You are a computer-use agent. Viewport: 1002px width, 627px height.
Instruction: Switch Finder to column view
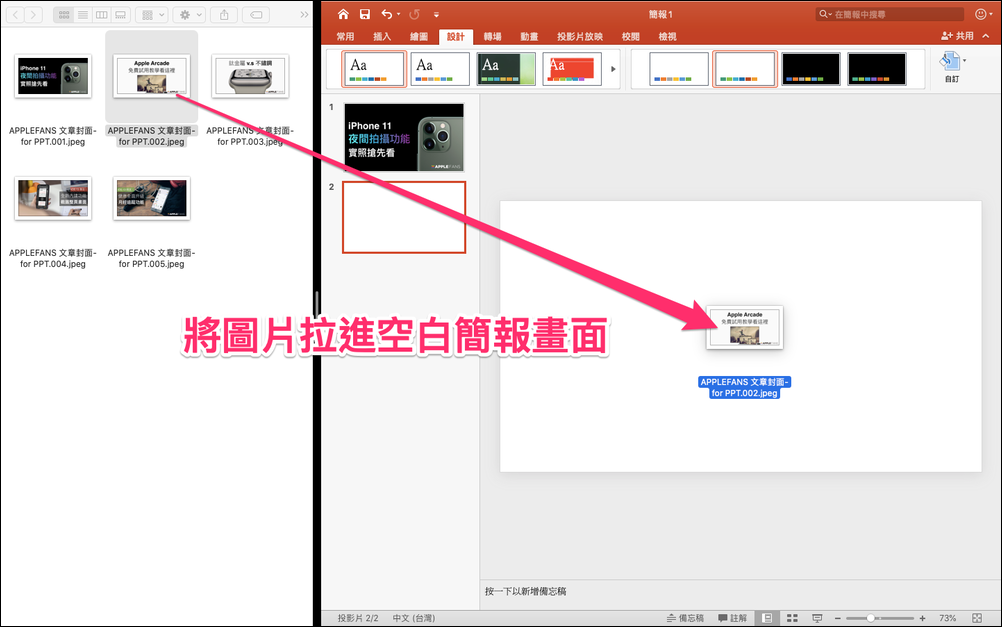(x=102, y=14)
